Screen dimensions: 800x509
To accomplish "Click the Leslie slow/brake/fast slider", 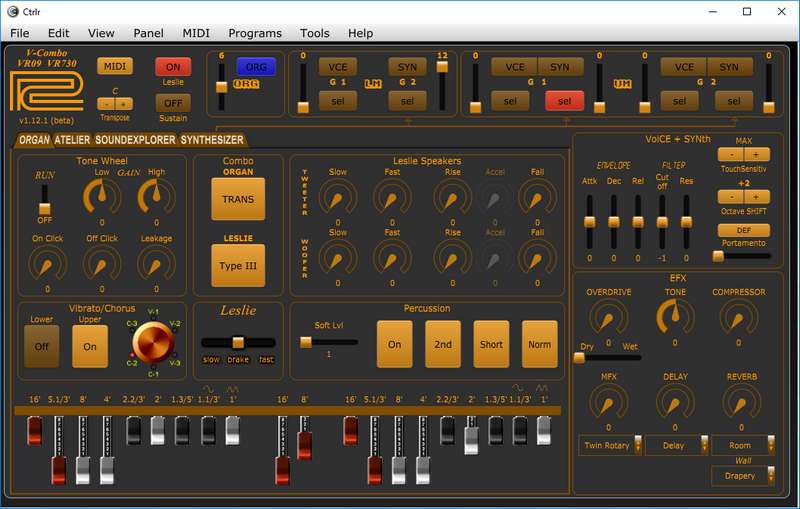I will pos(238,342).
